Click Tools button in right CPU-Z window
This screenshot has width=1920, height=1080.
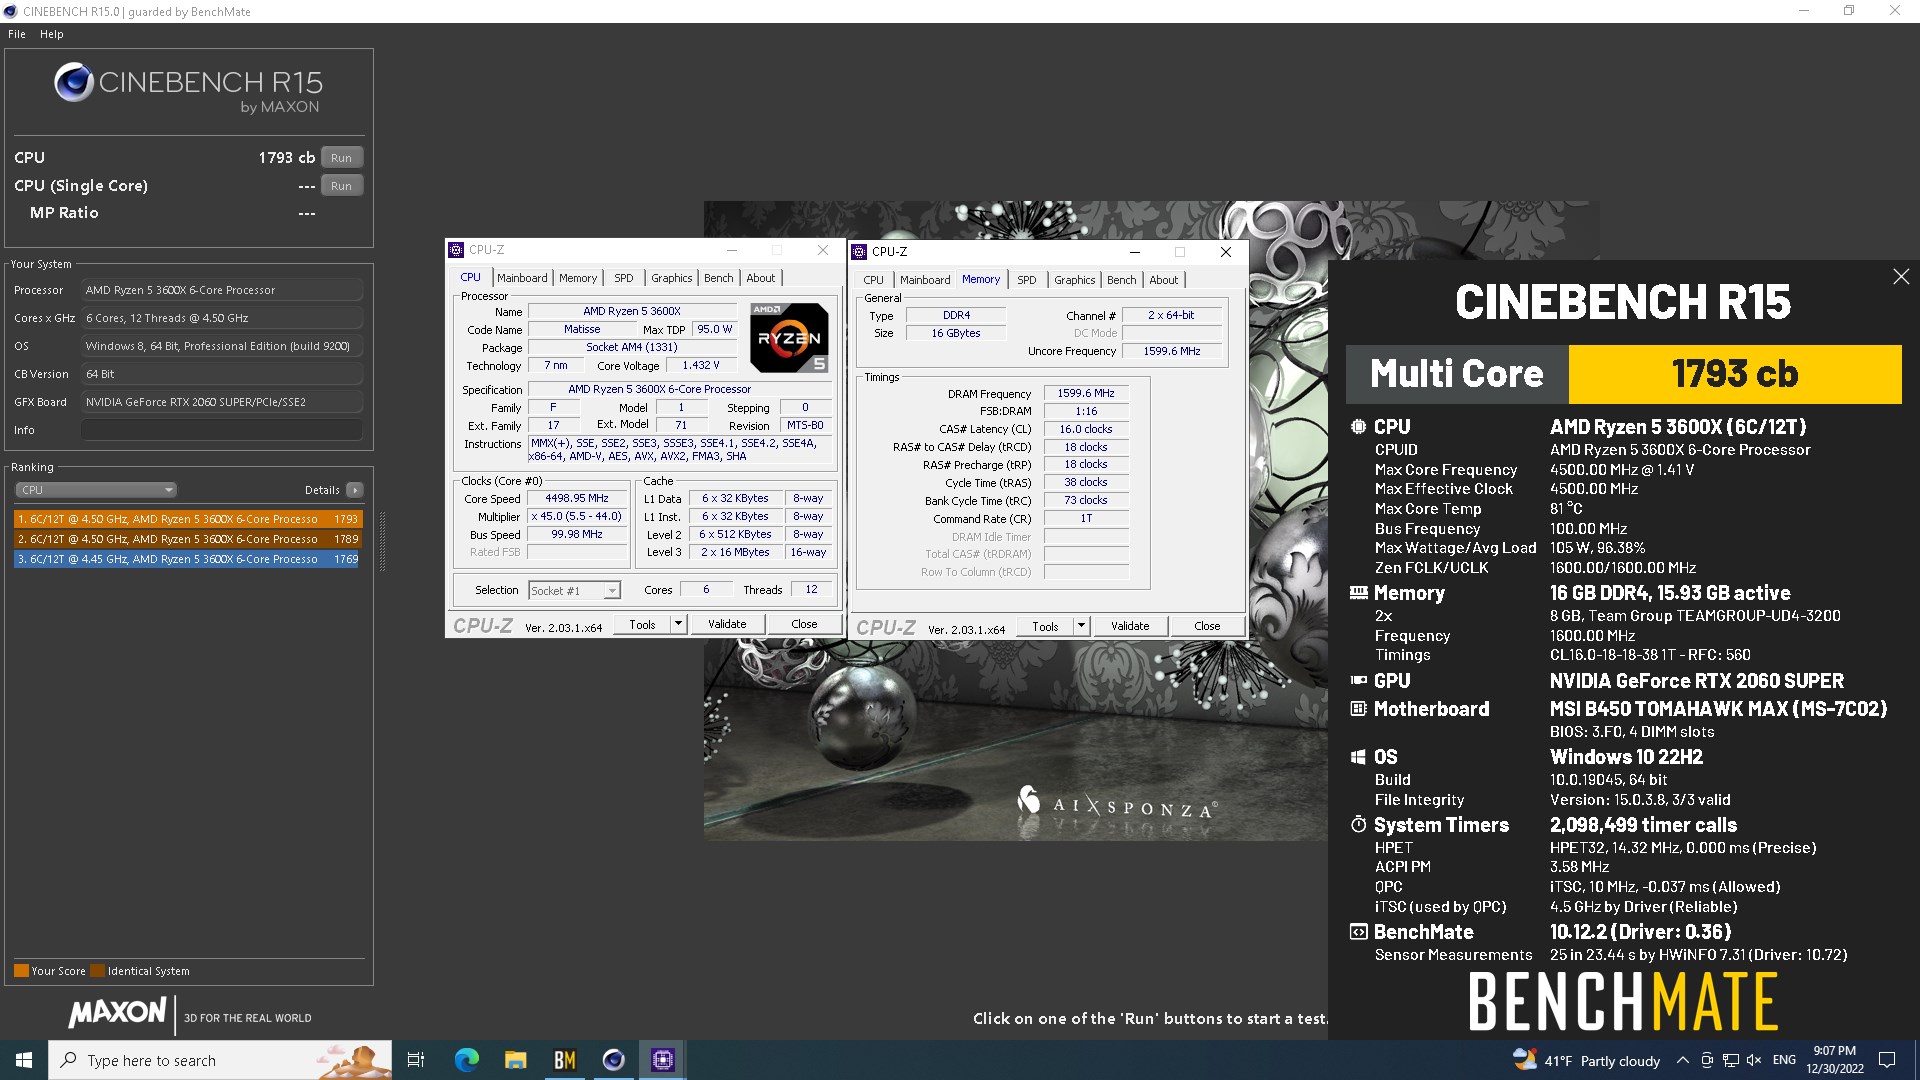click(1045, 626)
